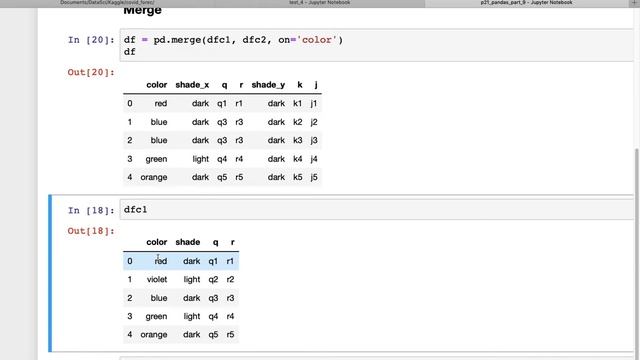Click row index 4 in the dfc1 table
640x360 pixels.
[x=130, y=335]
